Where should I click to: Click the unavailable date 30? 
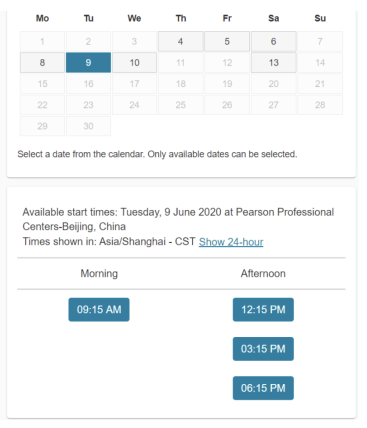pyautogui.click(x=88, y=126)
